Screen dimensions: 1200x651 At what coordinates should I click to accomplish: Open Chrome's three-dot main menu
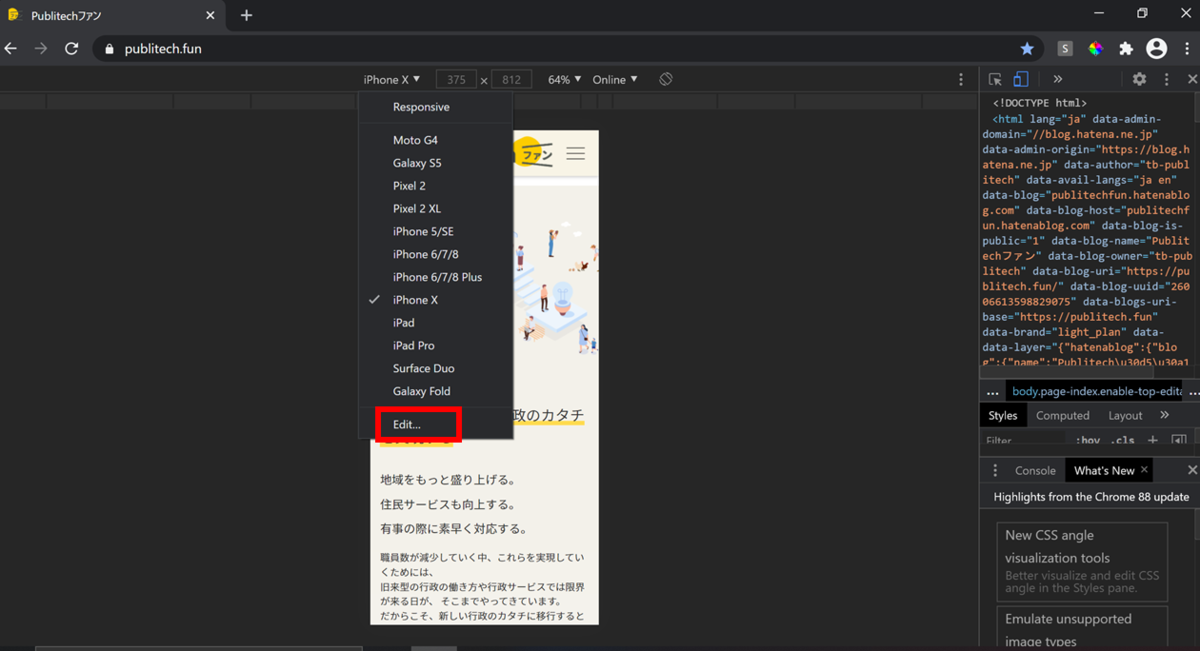[1186, 48]
